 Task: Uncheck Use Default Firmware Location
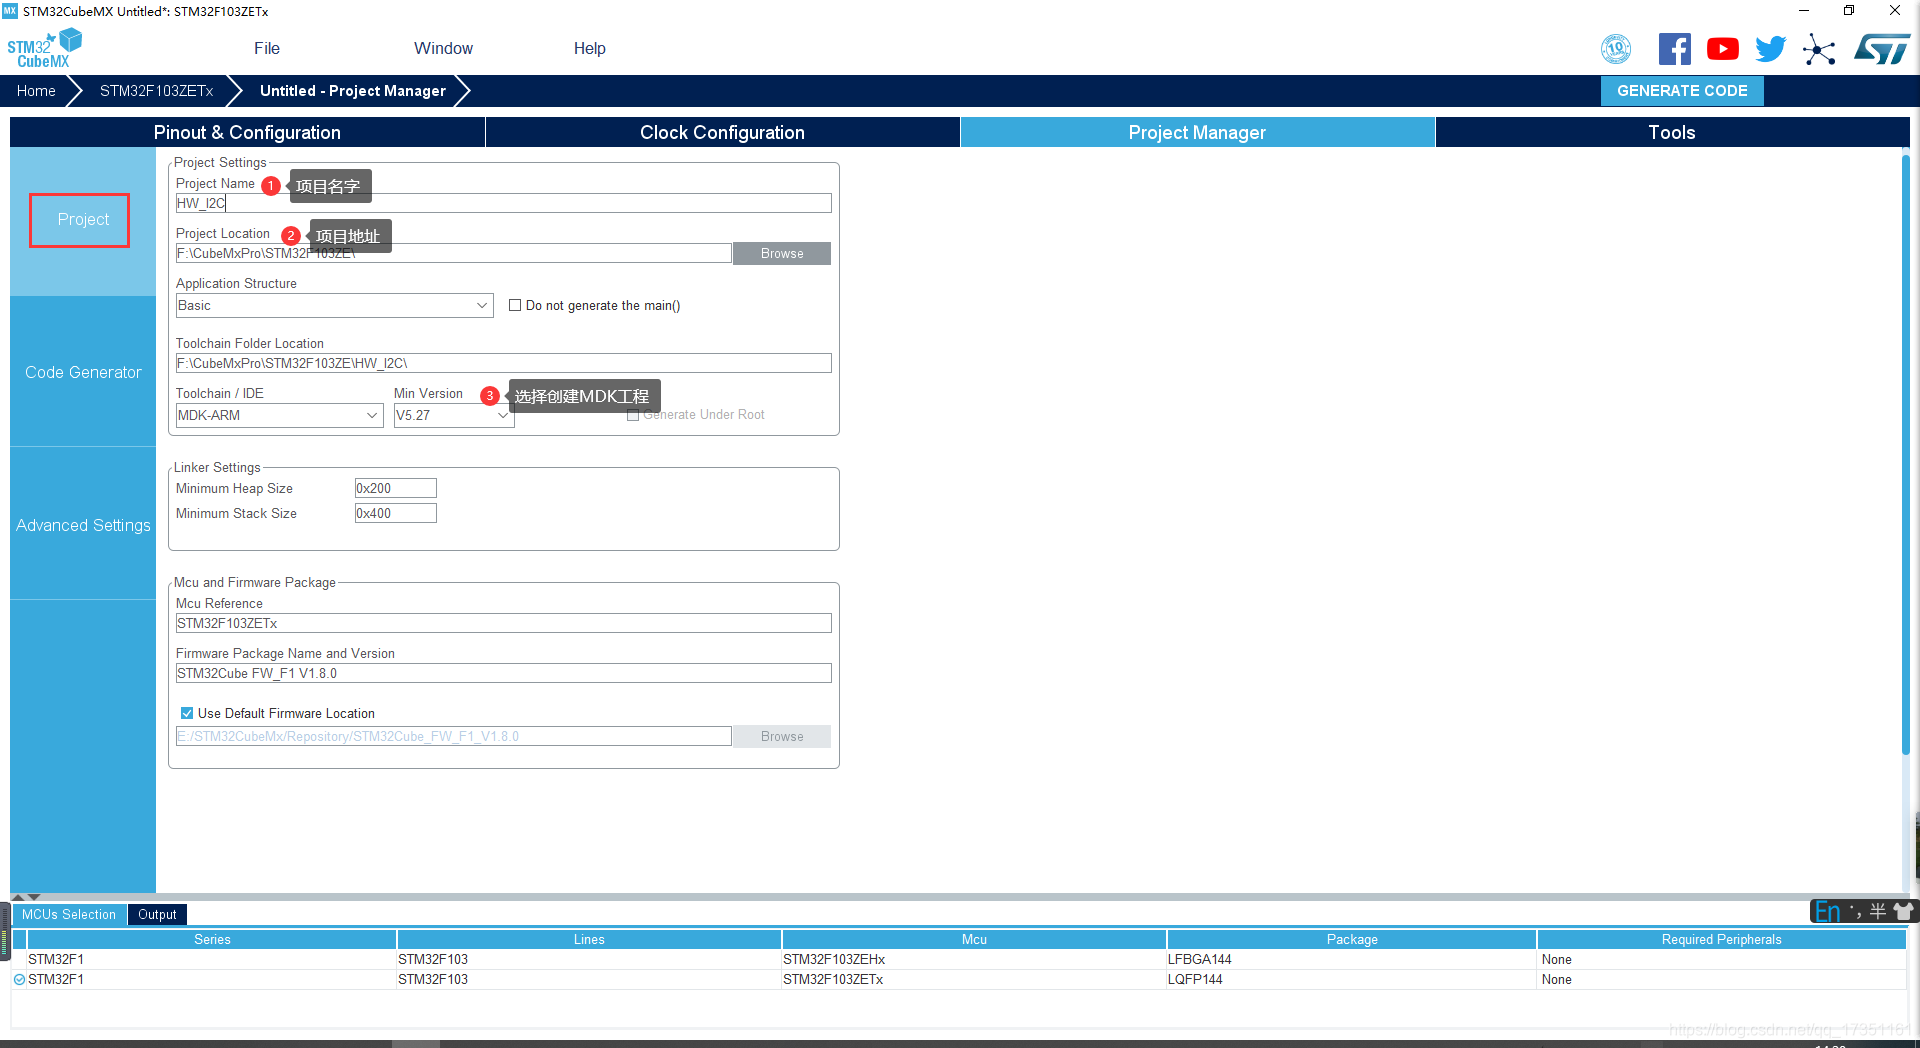tap(187, 713)
